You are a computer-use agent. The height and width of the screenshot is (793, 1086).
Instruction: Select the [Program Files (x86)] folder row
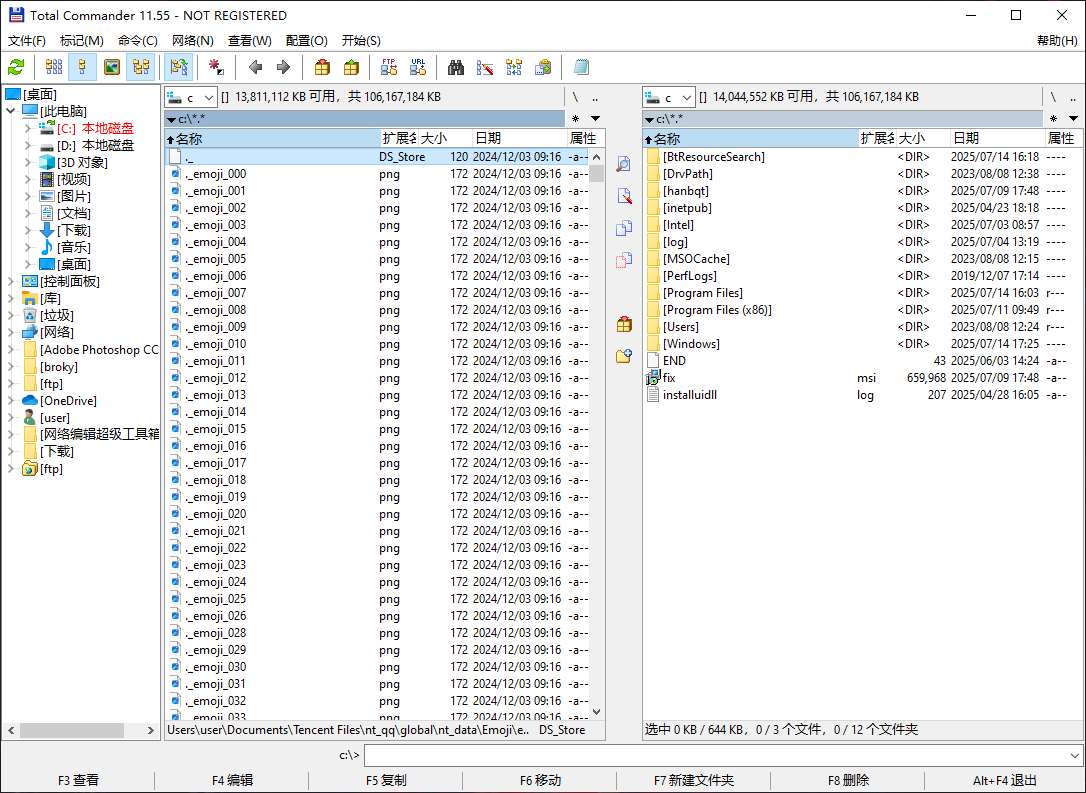point(862,310)
